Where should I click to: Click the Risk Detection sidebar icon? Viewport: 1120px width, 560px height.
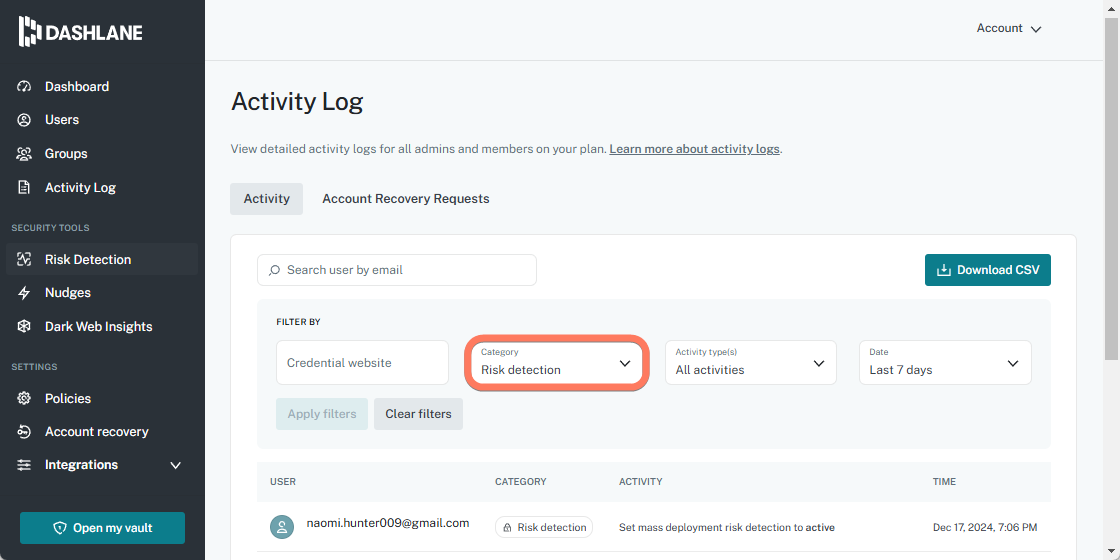[x=25, y=260]
